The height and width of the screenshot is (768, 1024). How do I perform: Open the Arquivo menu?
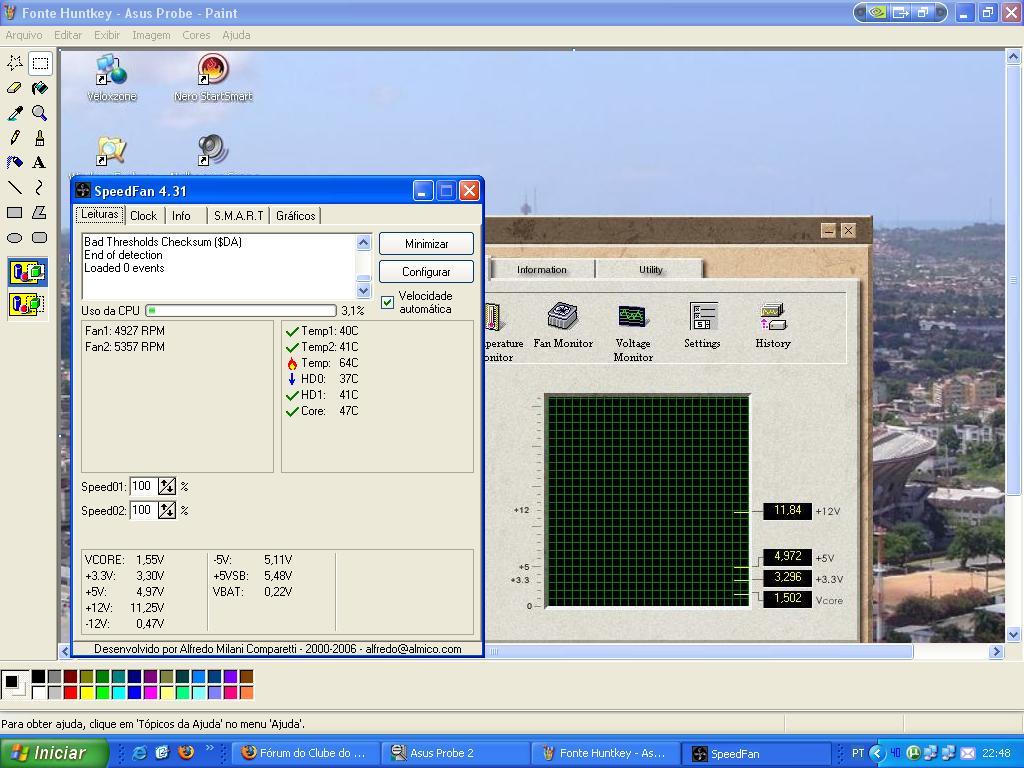24,35
